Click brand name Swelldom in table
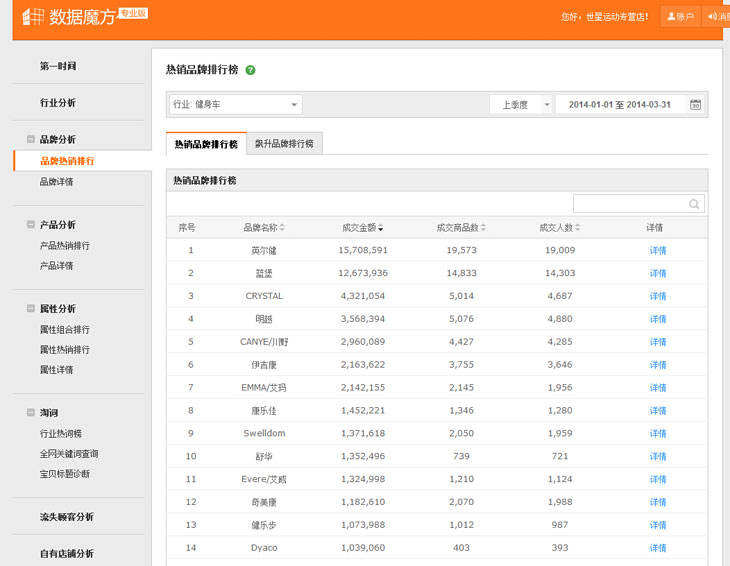Image resolution: width=730 pixels, height=566 pixels. click(264, 433)
